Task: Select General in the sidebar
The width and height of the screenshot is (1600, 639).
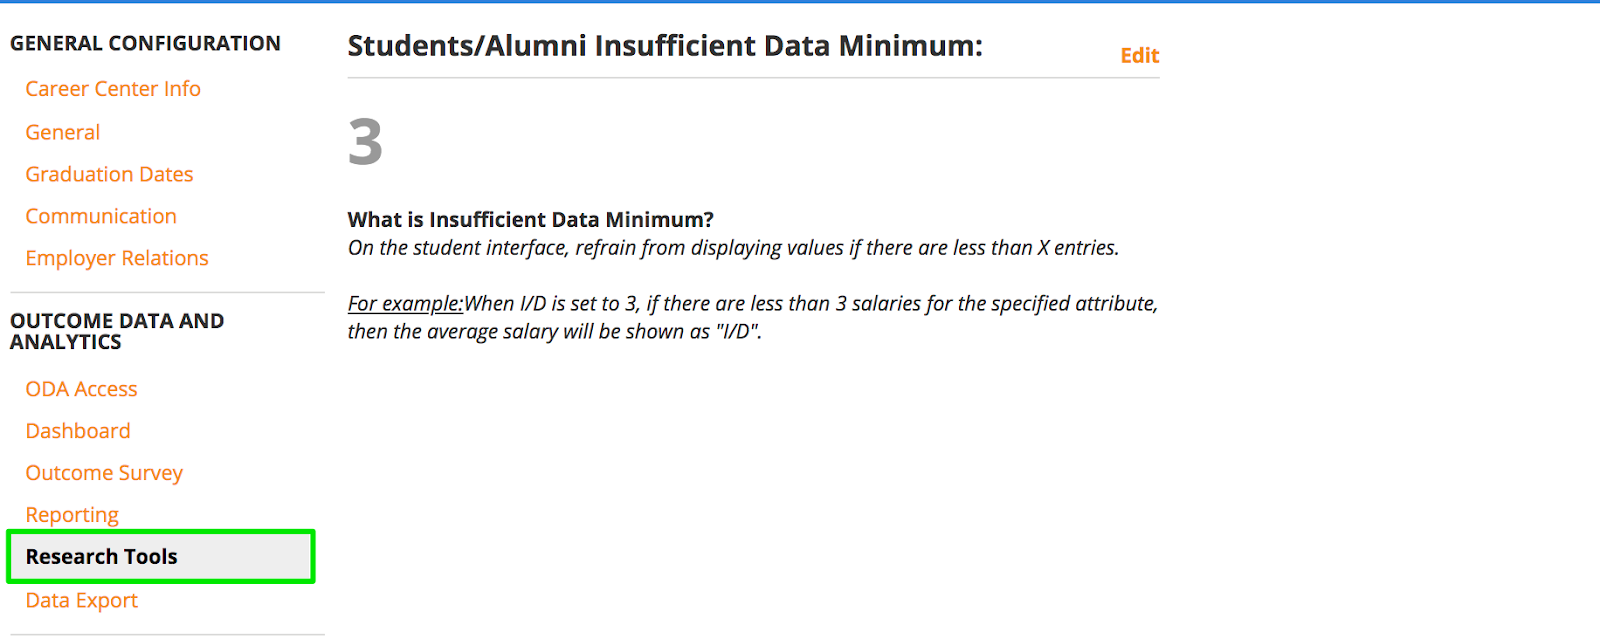Action: coord(63,132)
